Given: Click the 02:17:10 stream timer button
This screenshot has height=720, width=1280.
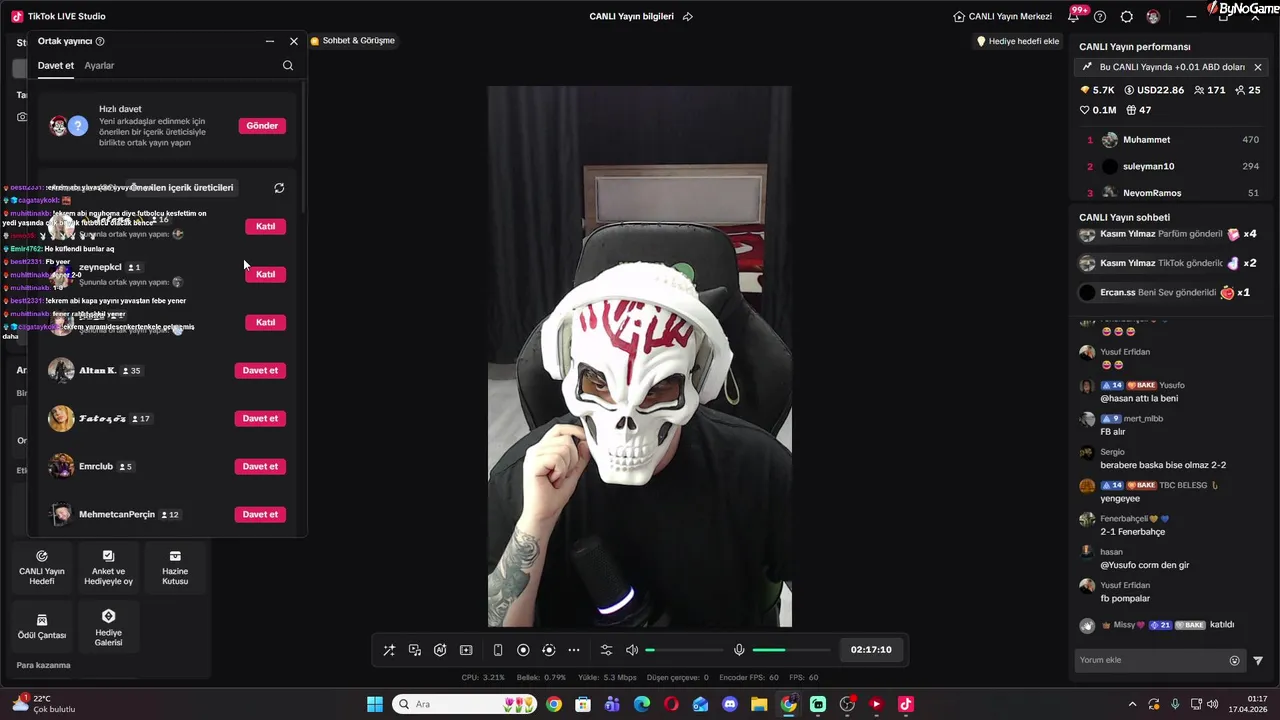Looking at the screenshot, I should coord(871,650).
